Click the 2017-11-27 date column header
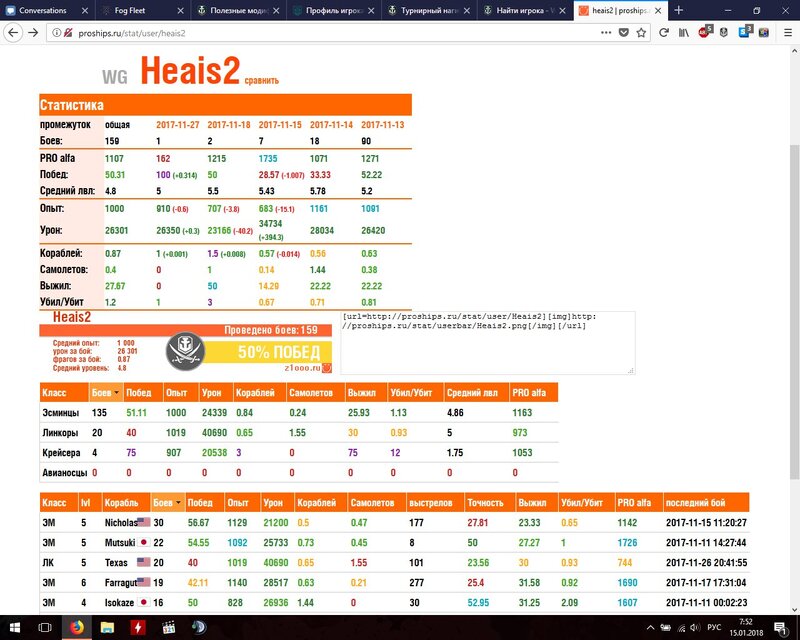 coord(177,125)
